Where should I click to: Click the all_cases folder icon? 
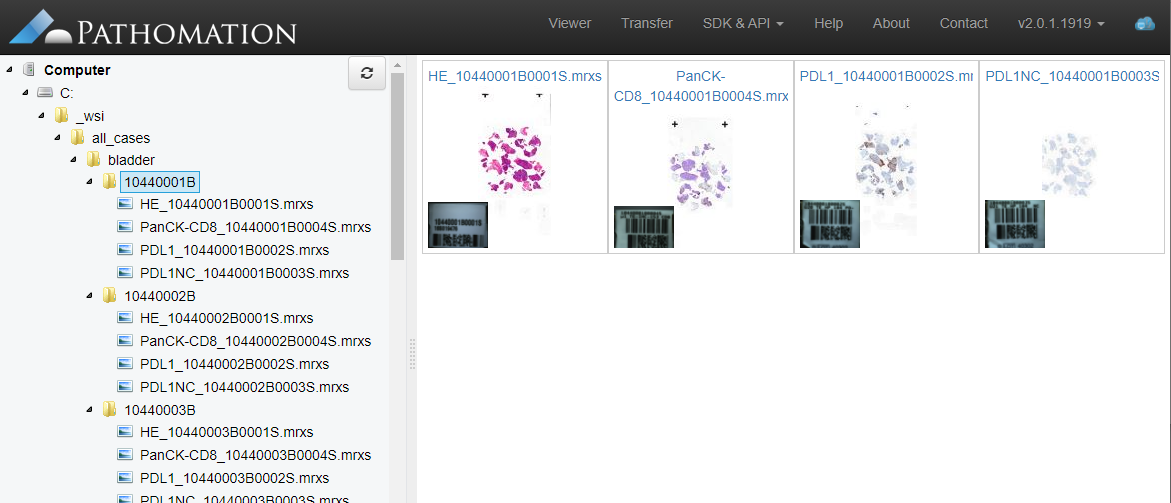click(x=78, y=137)
